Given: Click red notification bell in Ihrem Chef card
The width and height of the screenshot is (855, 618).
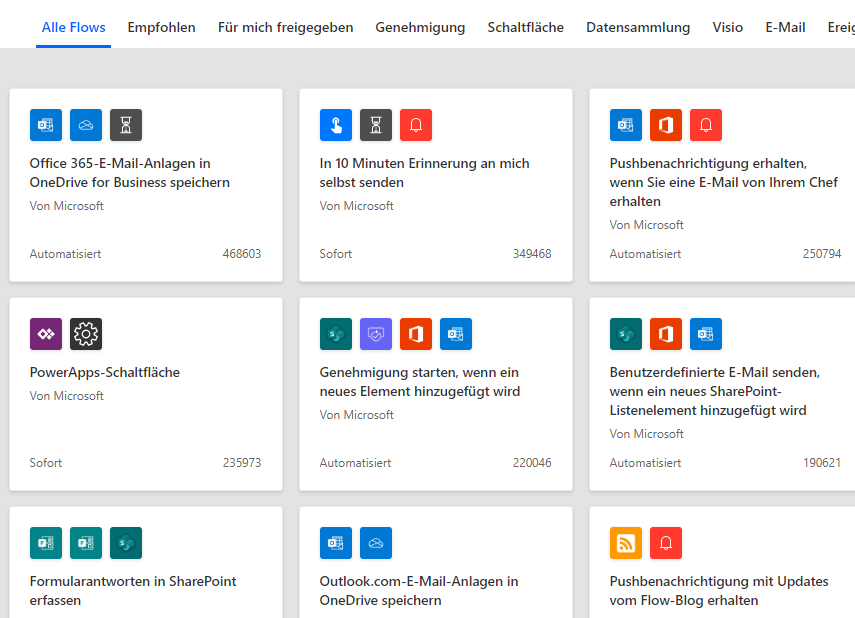Looking at the screenshot, I should pyautogui.click(x=706, y=125).
